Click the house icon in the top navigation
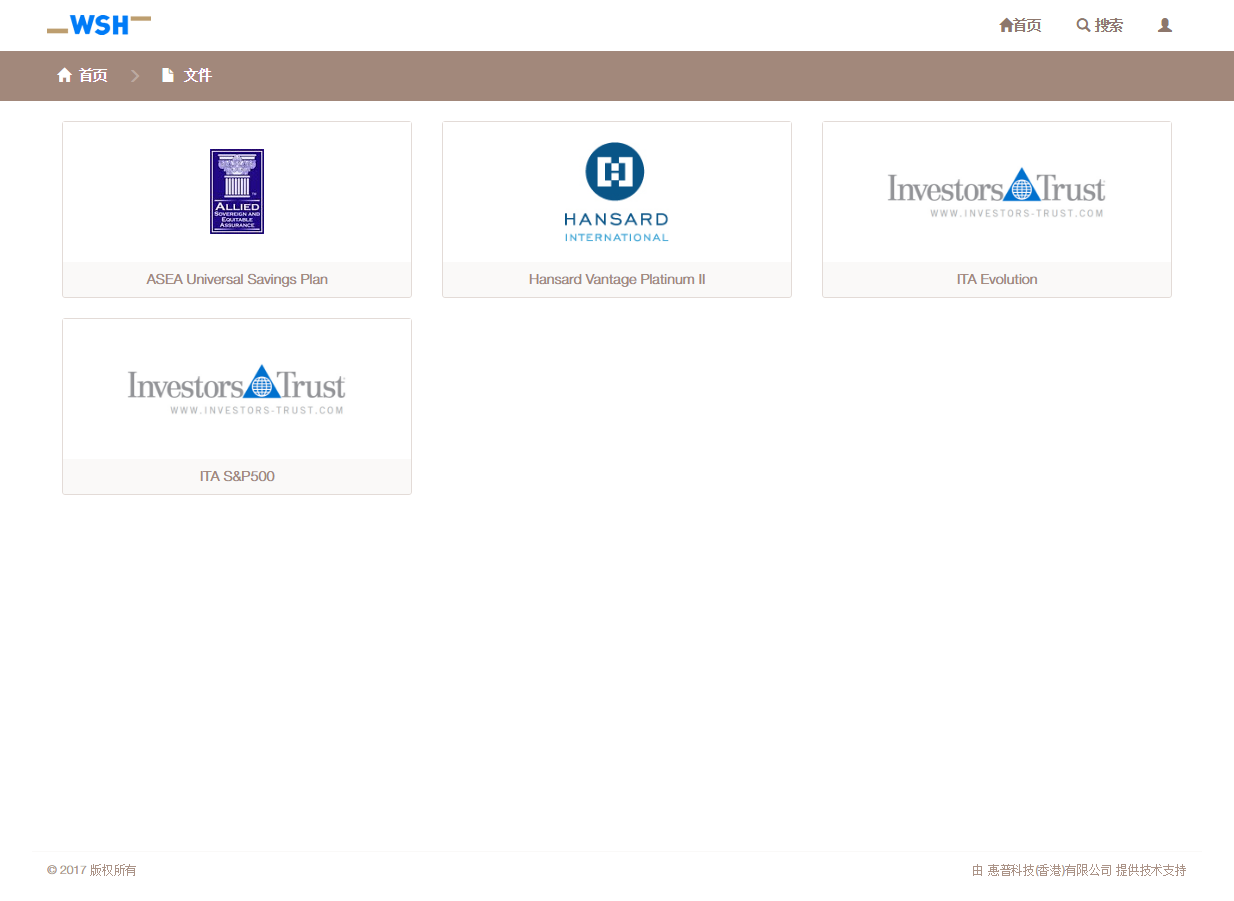 (1006, 25)
